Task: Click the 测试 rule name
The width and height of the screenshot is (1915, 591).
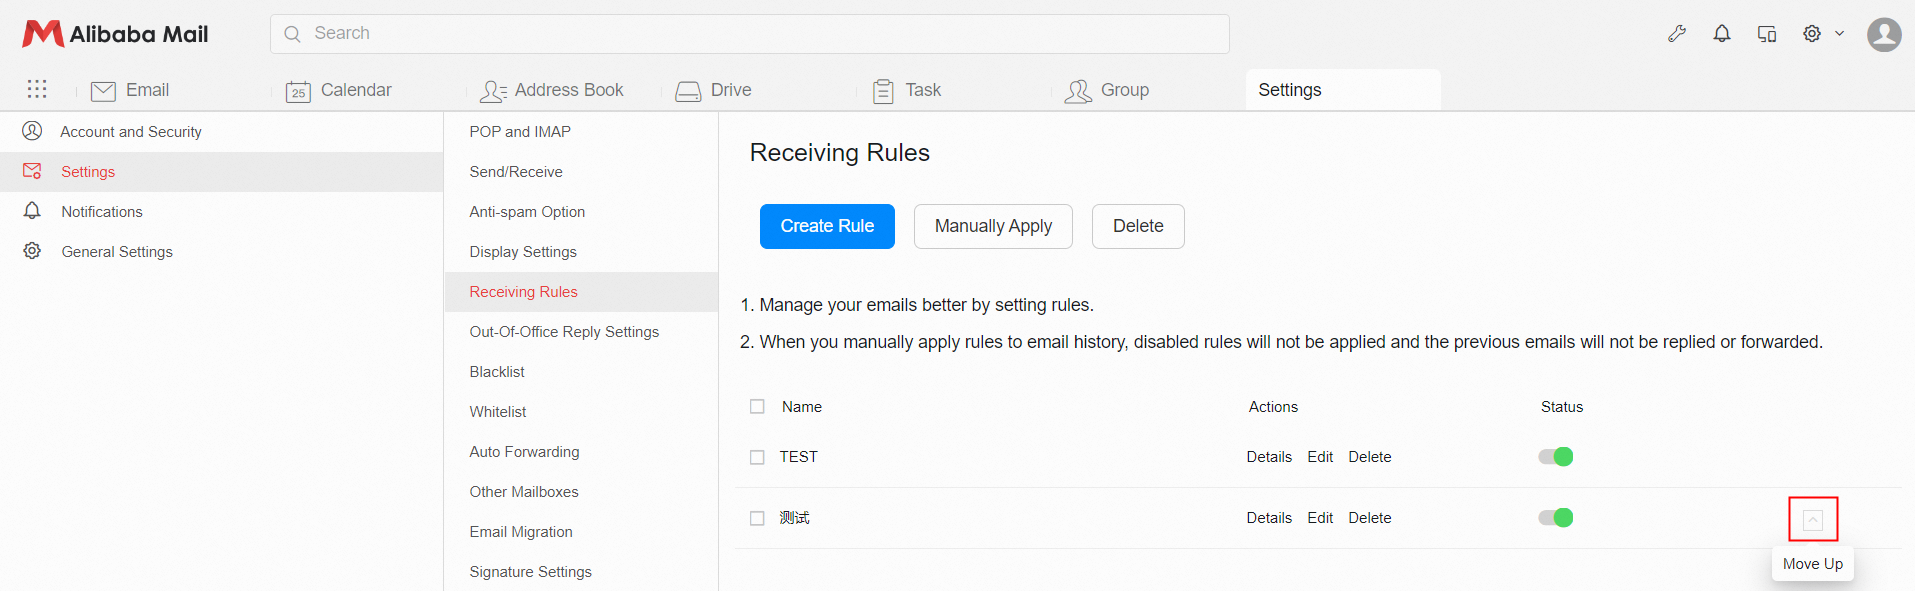Action: pos(795,518)
